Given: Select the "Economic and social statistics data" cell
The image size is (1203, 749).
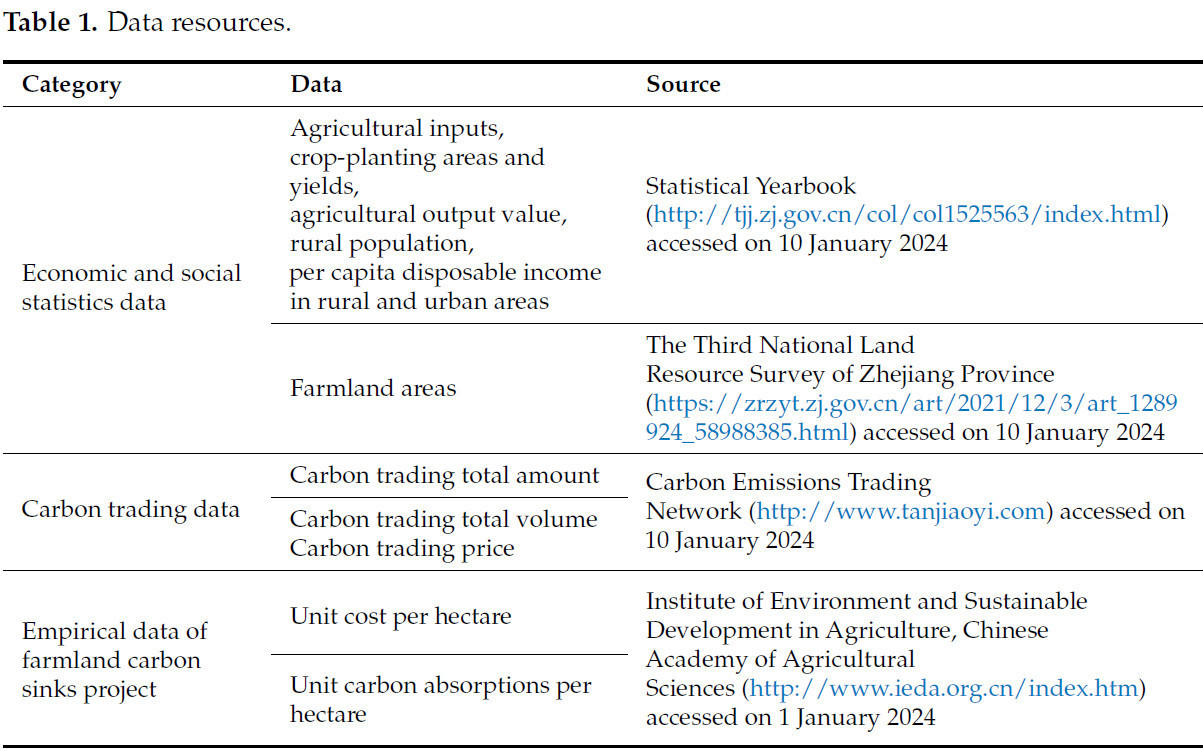Looking at the screenshot, I should pyautogui.click(x=131, y=287).
